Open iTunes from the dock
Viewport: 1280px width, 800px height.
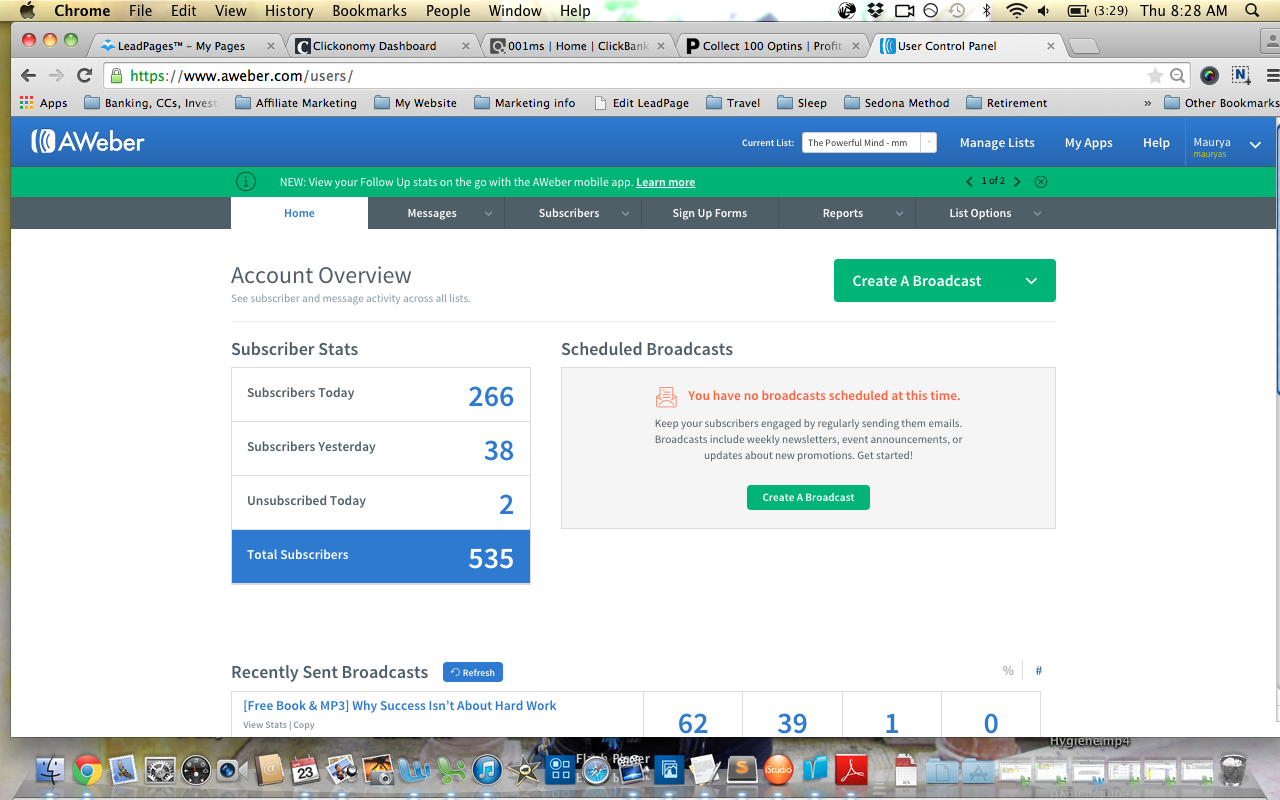click(x=486, y=769)
